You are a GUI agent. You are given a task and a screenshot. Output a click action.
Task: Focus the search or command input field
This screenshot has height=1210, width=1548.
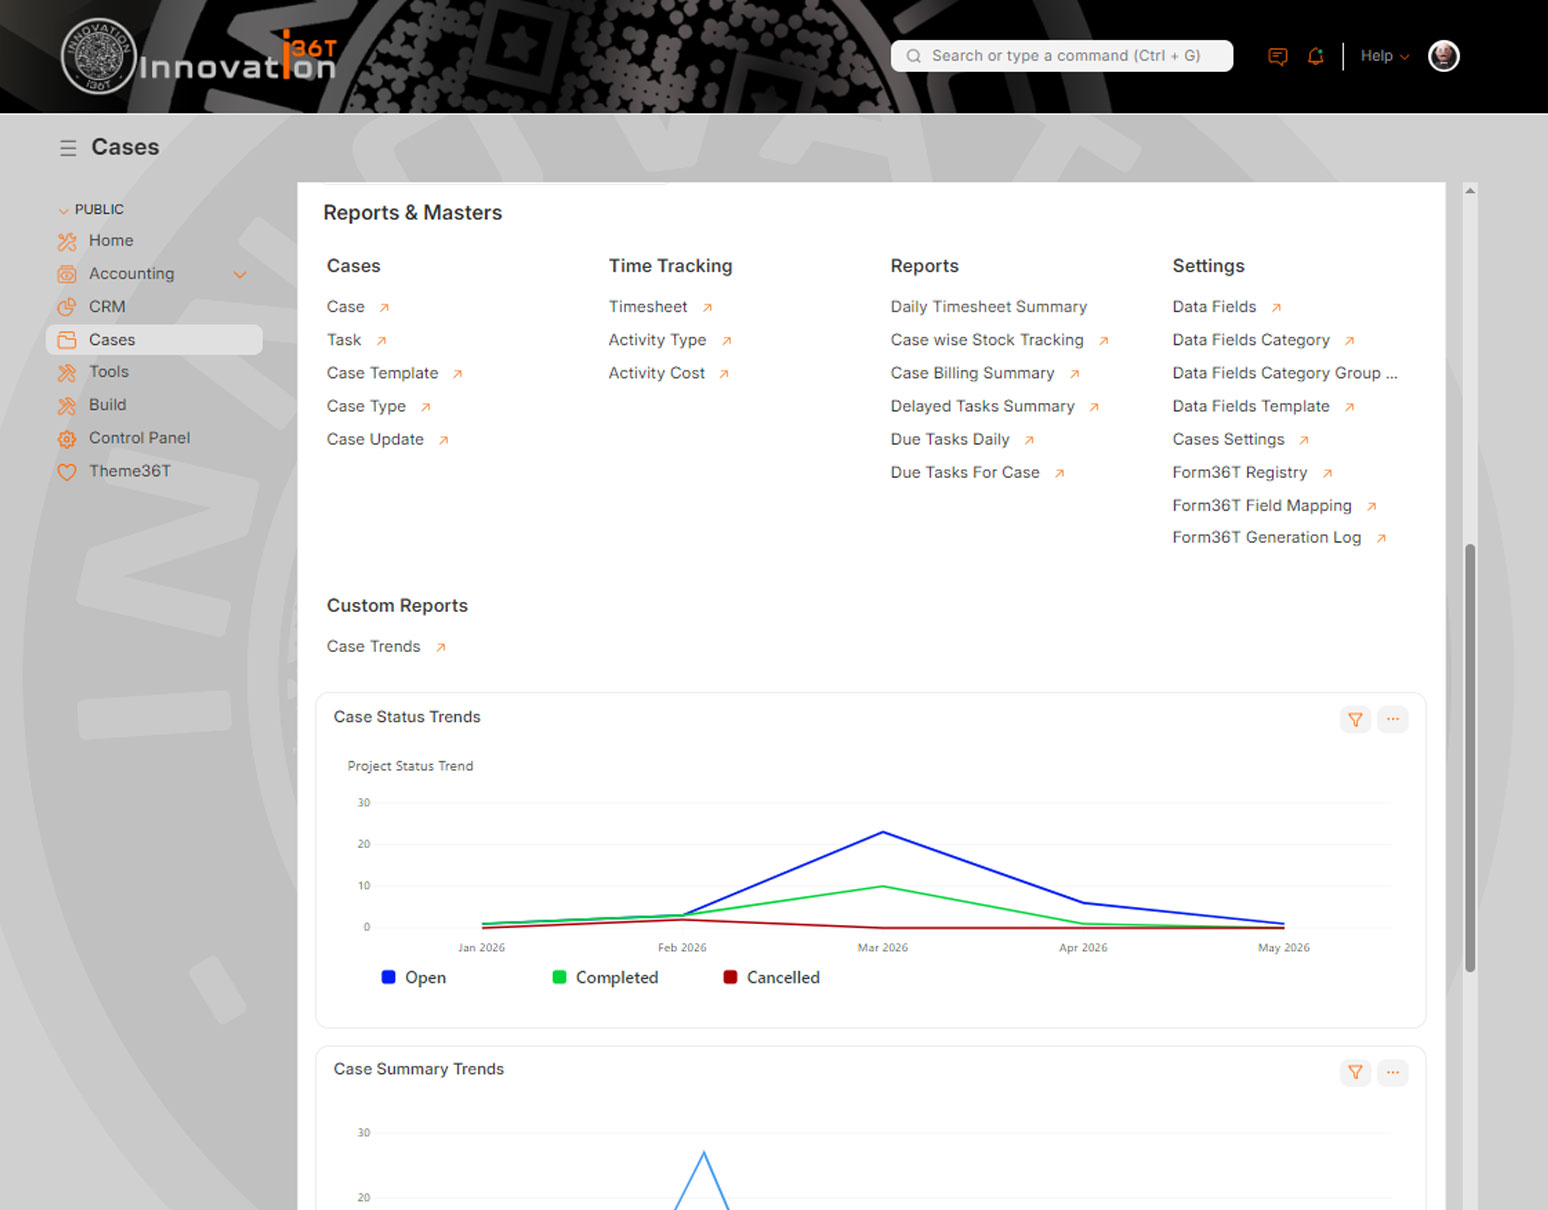(1062, 56)
